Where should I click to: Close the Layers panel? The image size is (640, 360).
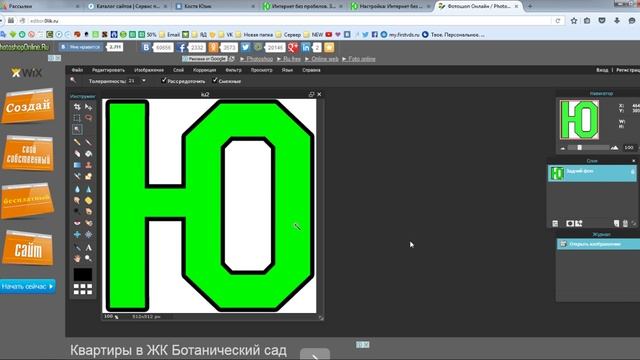[633, 161]
